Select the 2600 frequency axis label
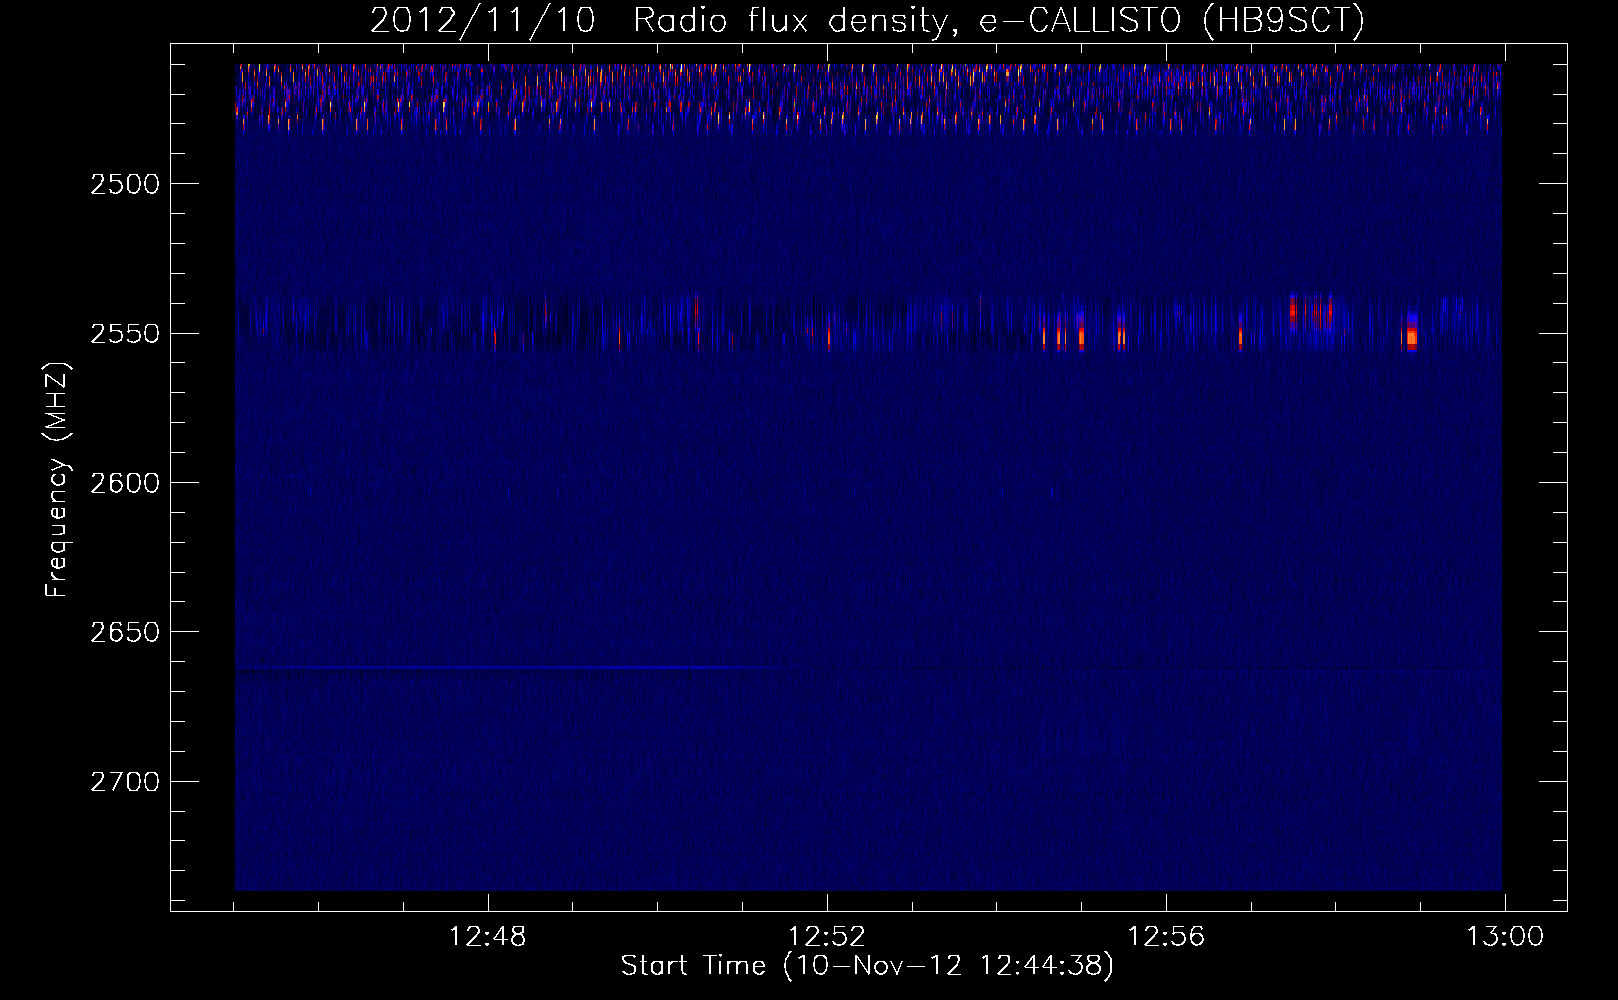The width and height of the screenshot is (1618, 1000). click(x=125, y=483)
